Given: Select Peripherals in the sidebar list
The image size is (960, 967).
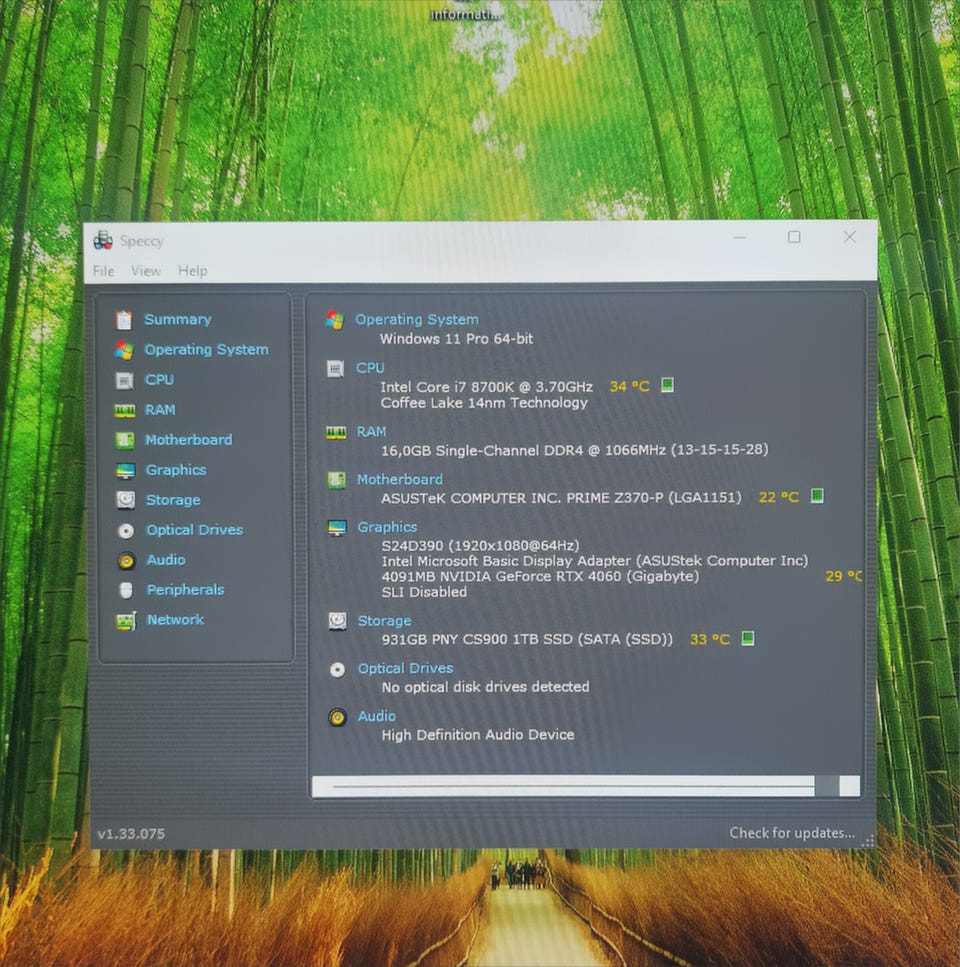Looking at the screenshot, I should pos(185,590).
